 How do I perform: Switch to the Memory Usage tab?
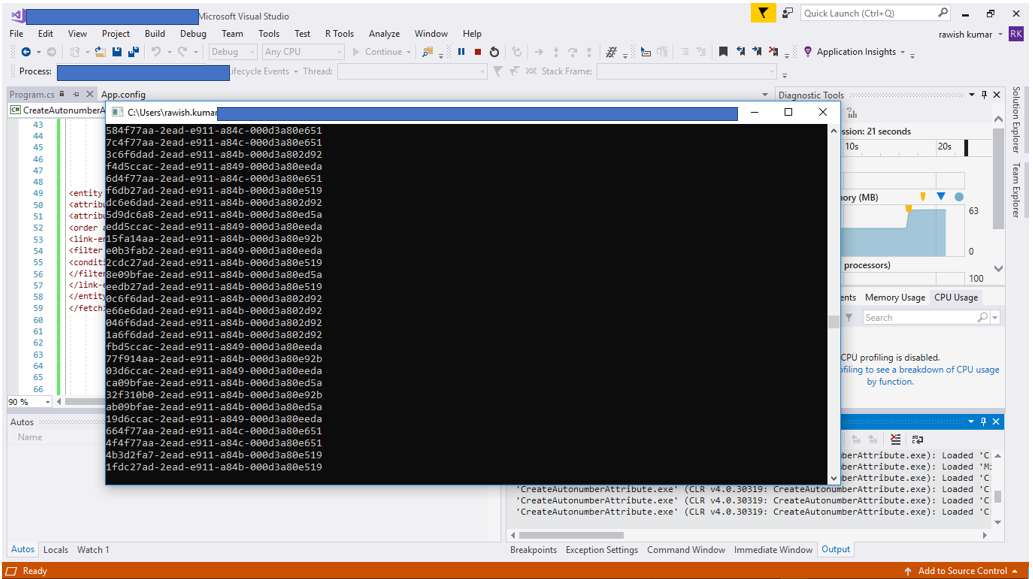[x=894, y=297]
